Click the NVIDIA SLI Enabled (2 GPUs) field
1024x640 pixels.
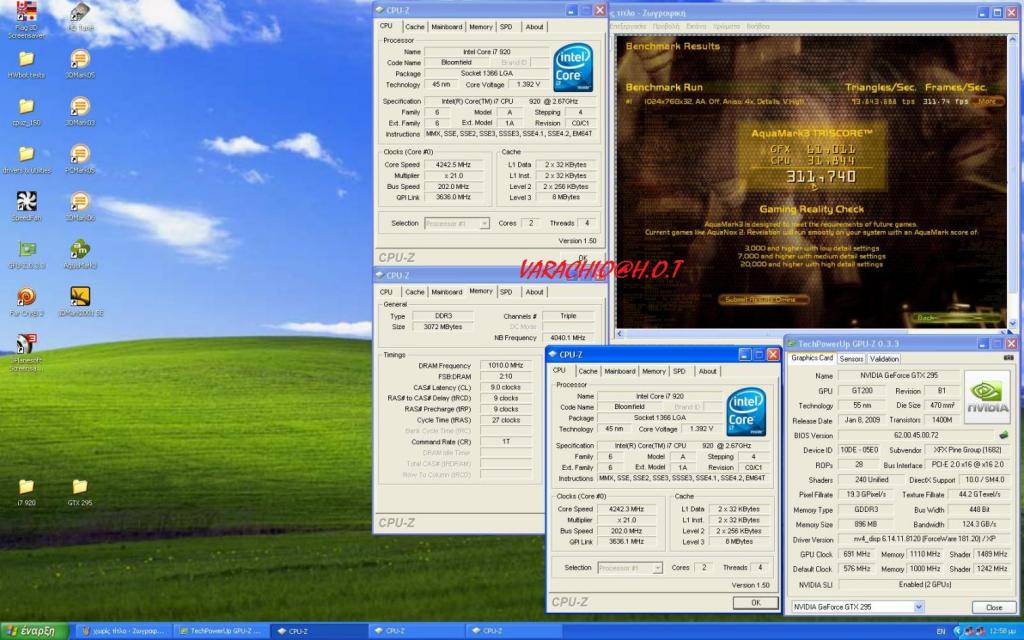923,584
